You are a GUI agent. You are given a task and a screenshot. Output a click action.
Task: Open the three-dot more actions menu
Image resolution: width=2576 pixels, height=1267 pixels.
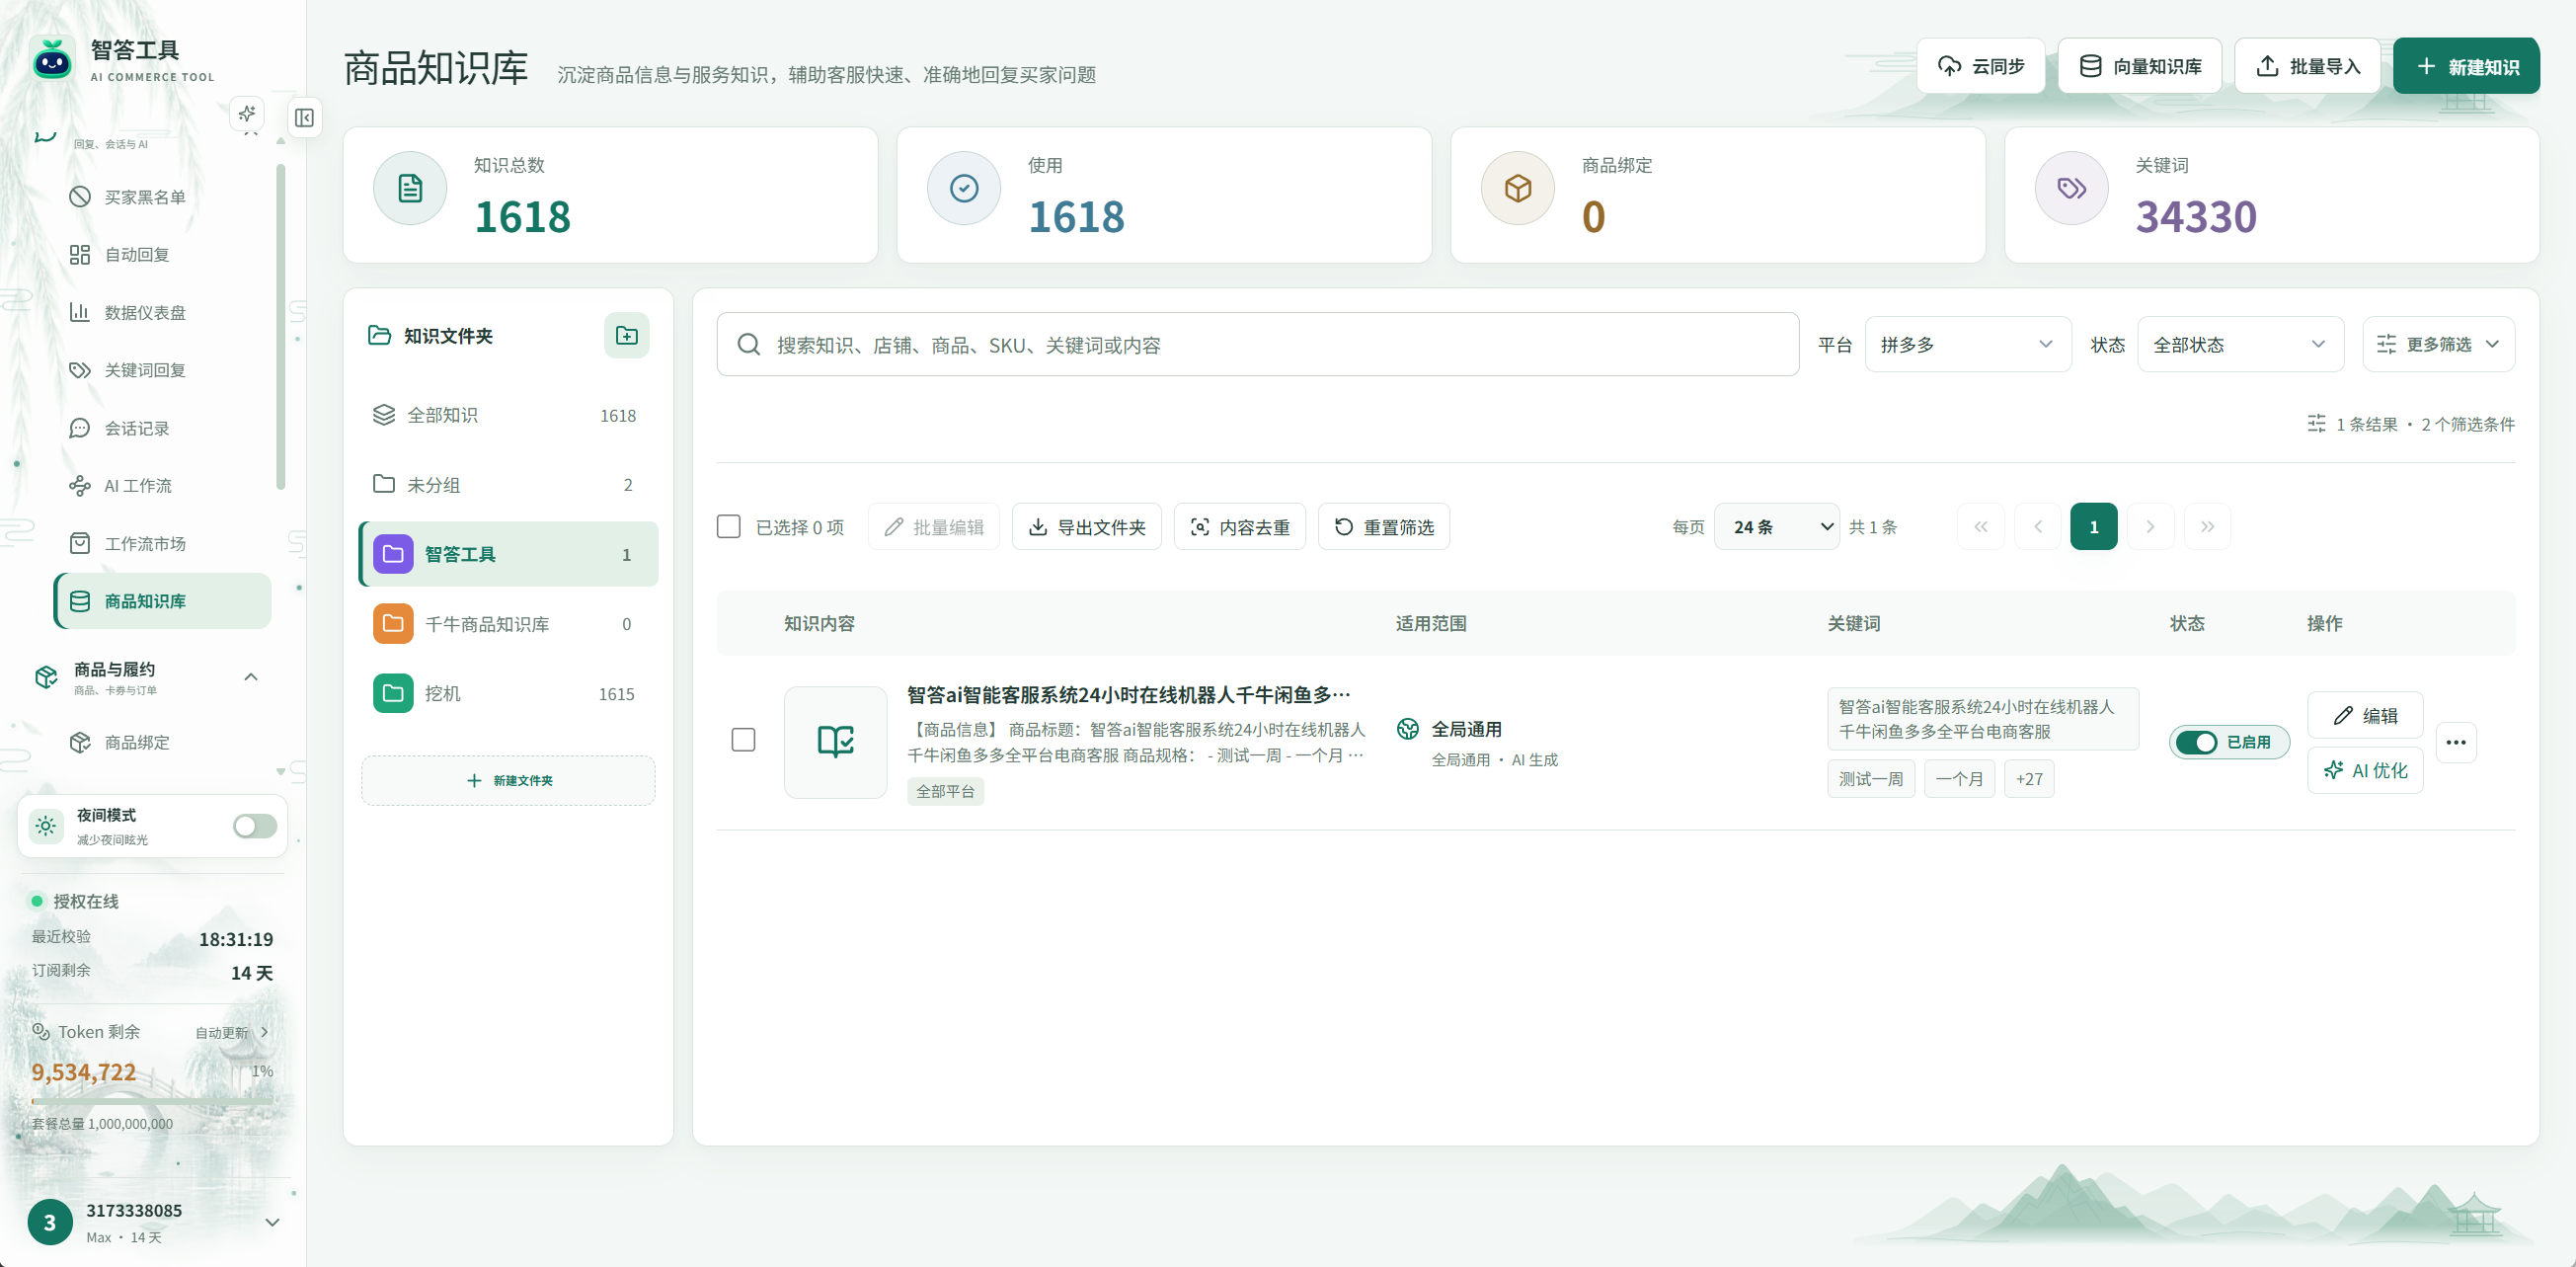tap(2455, 742)
